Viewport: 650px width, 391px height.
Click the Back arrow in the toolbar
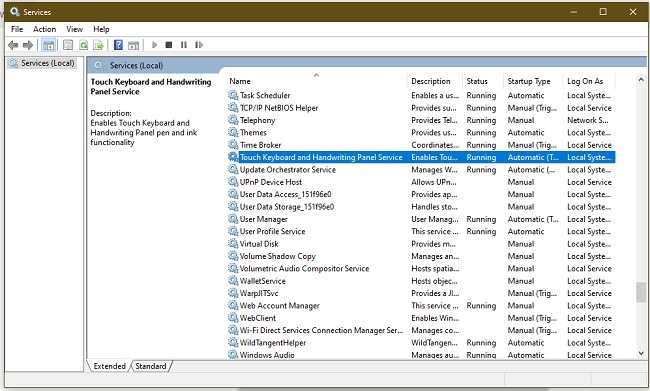(x=13, y=45)
